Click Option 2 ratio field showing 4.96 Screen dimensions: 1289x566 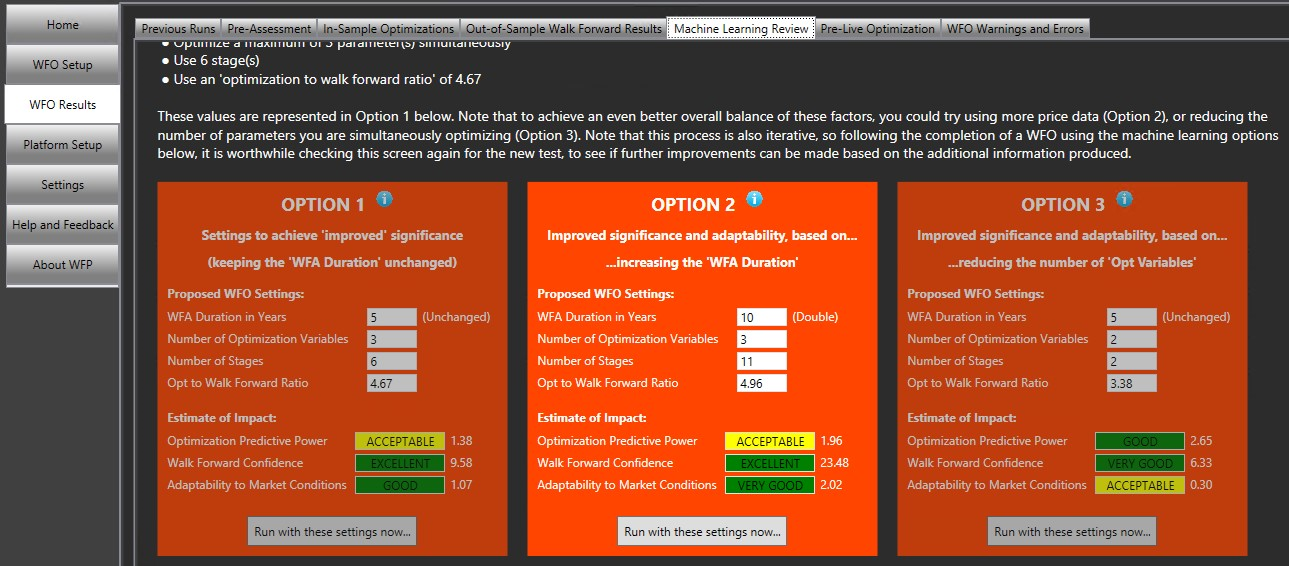click(762, 383)
